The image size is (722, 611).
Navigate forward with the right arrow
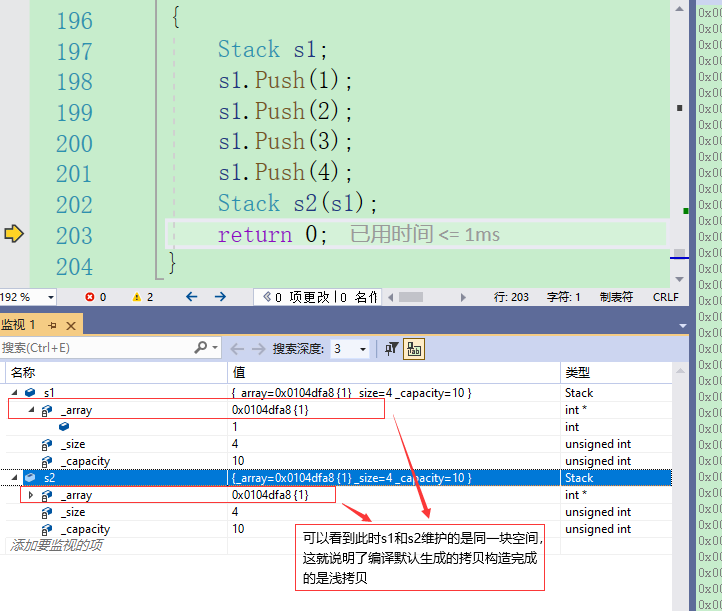point(220,297)
